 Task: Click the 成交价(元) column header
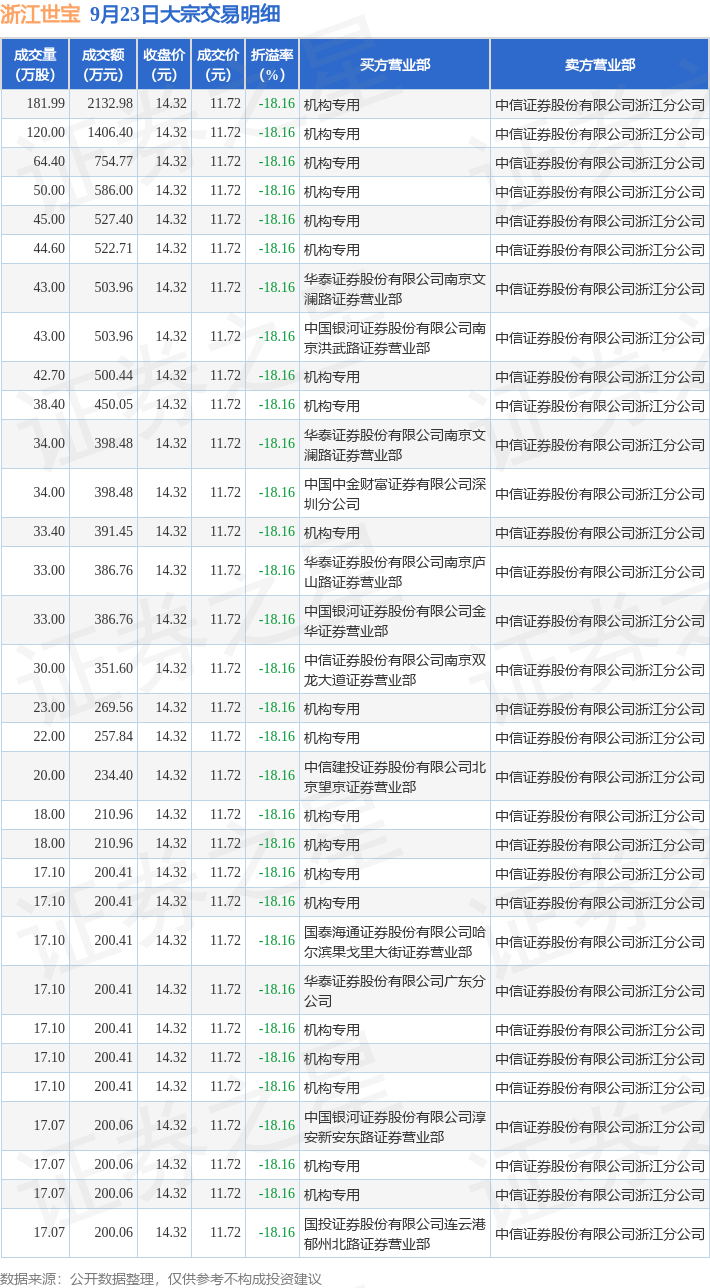(218, 65)
